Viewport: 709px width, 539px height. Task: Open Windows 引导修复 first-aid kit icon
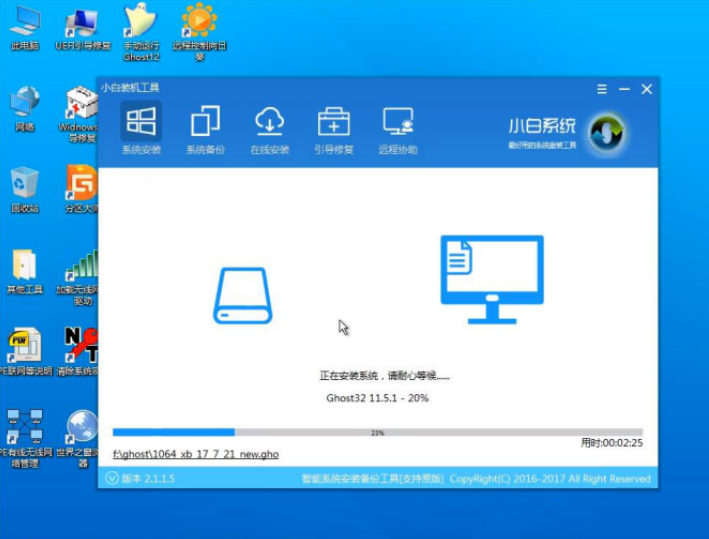(x=79, y=114)
